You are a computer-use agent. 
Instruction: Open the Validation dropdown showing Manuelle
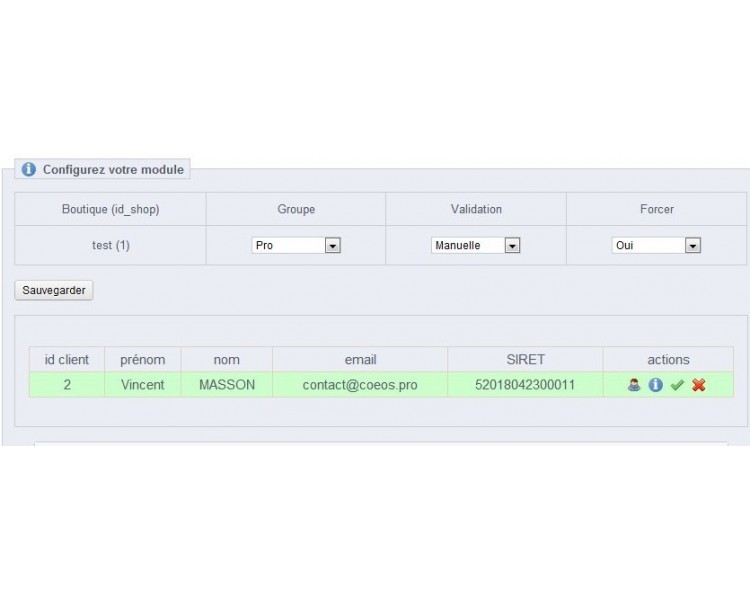coord(476,245)
